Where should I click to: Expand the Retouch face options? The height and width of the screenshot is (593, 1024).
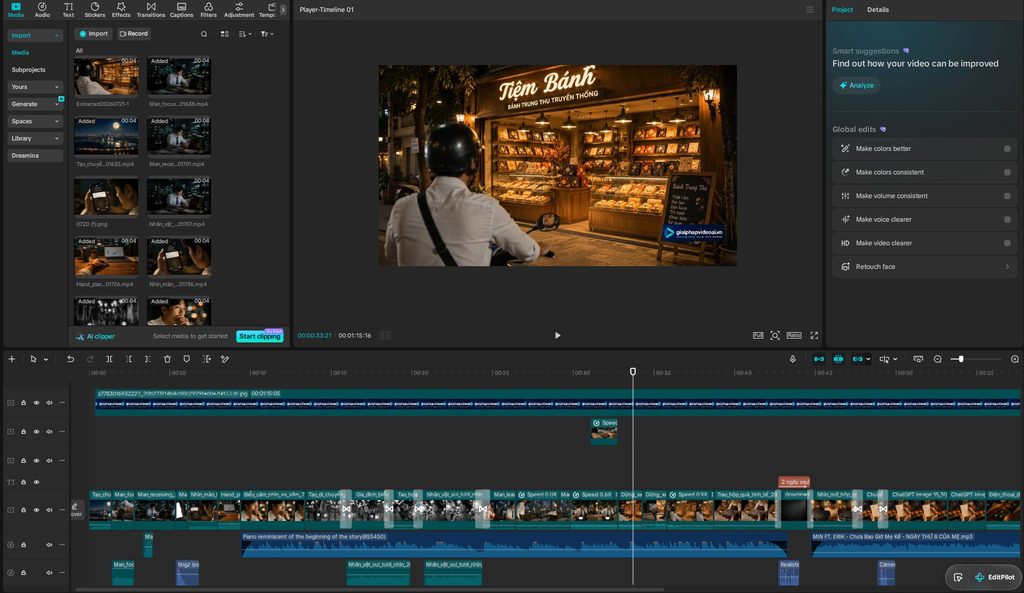pos(1007,266)
